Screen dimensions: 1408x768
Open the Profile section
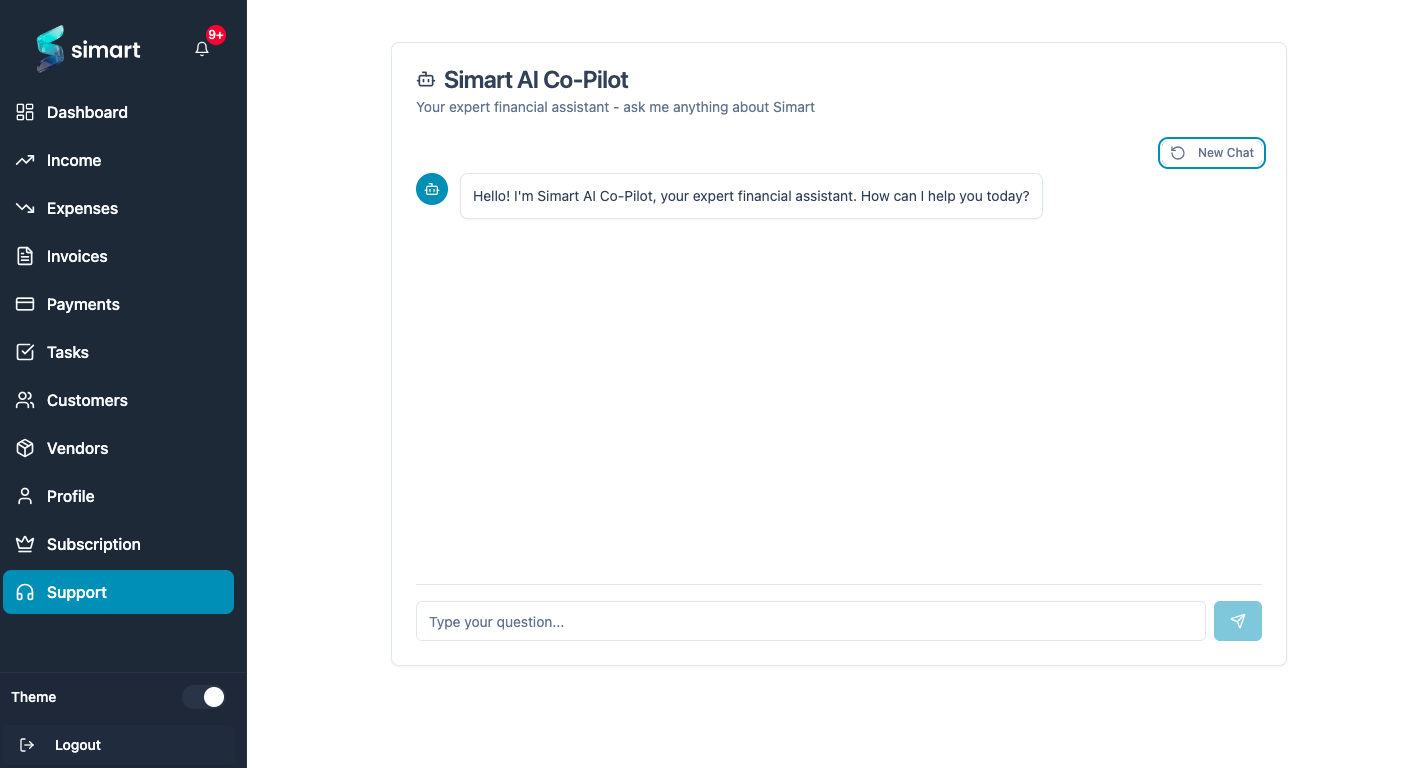(x=70, y=496)
